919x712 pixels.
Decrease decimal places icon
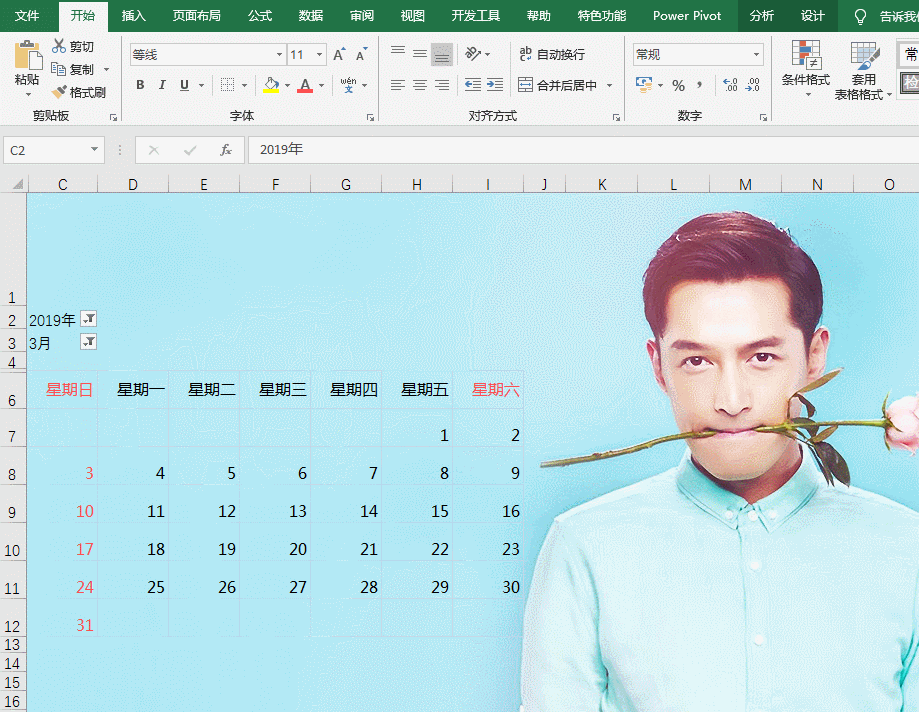[753, 86]
